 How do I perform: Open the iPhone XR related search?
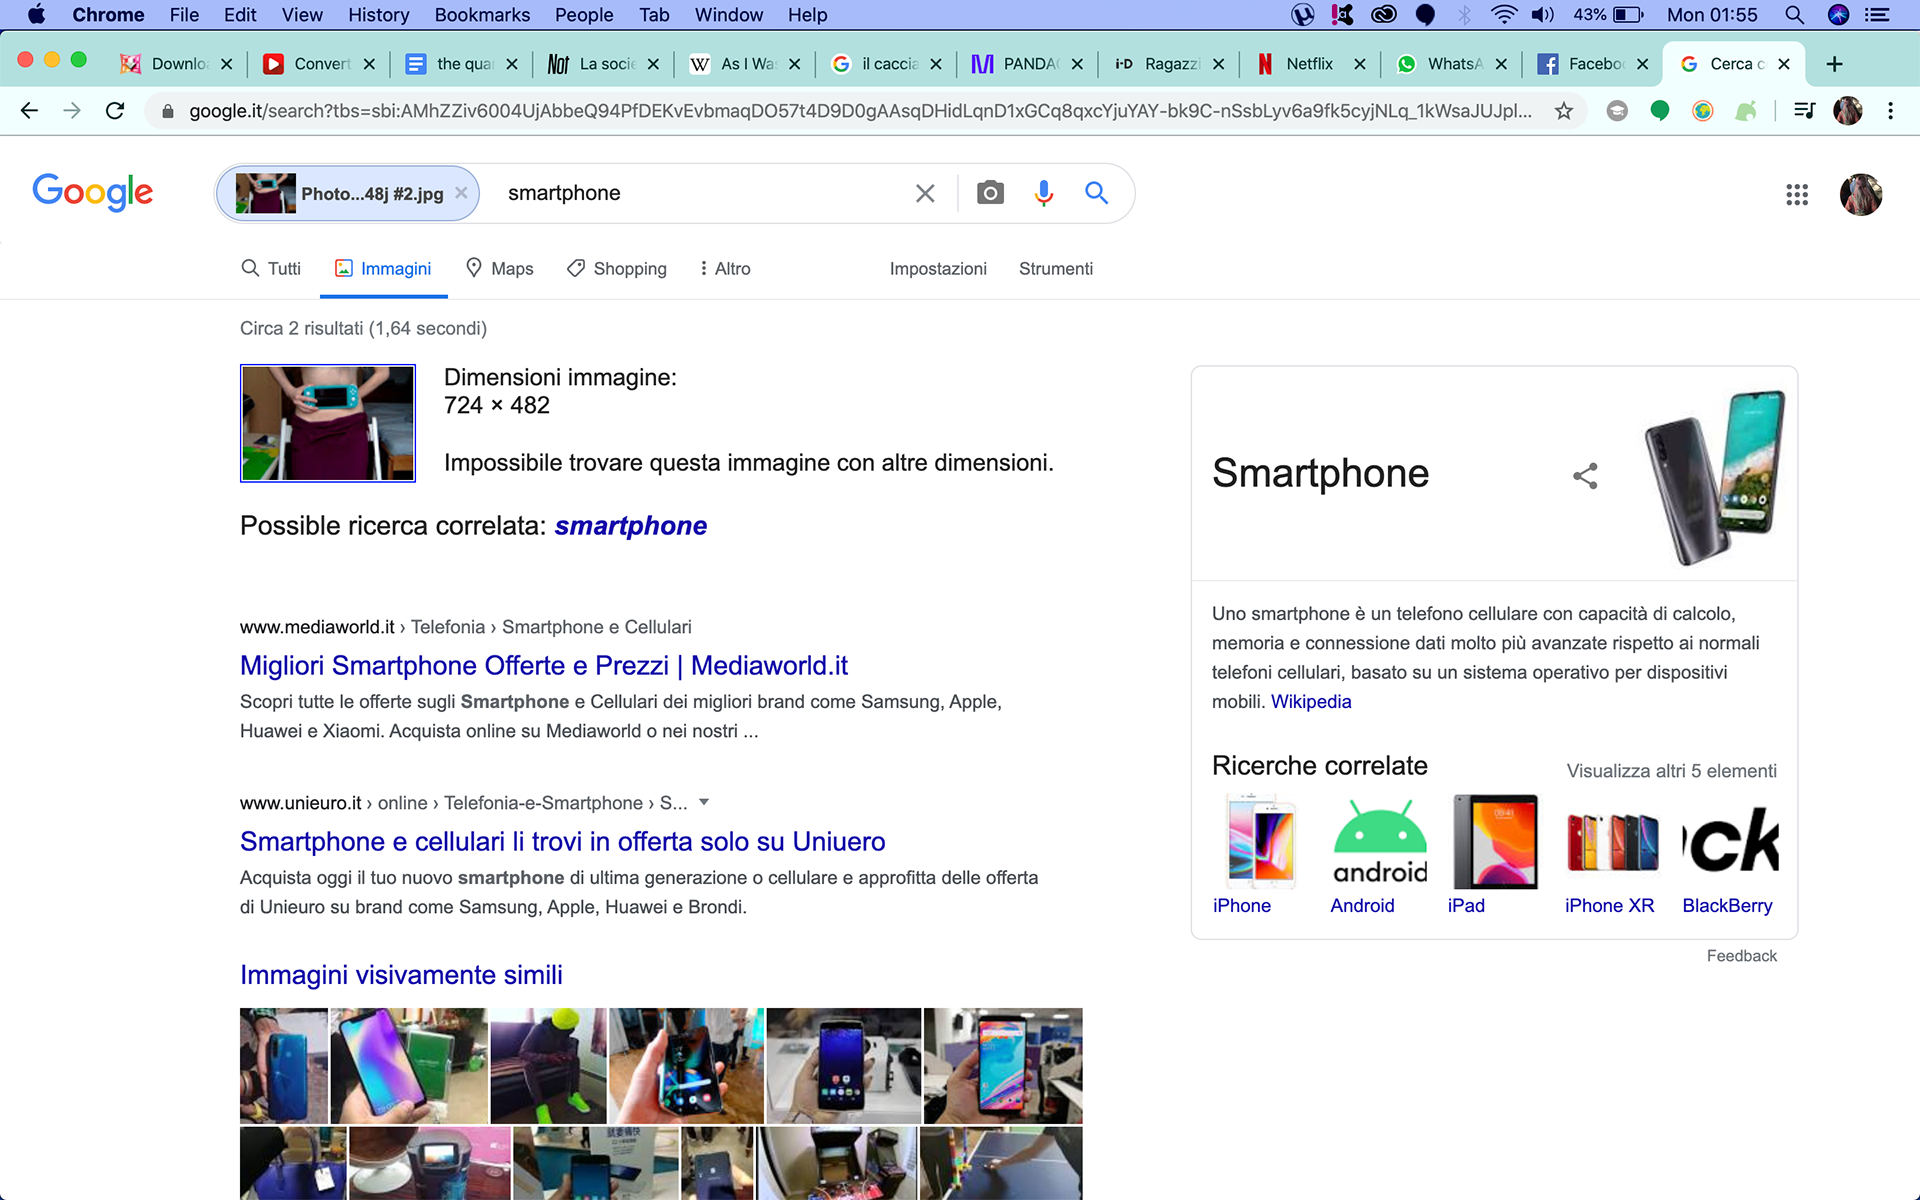1611,854
